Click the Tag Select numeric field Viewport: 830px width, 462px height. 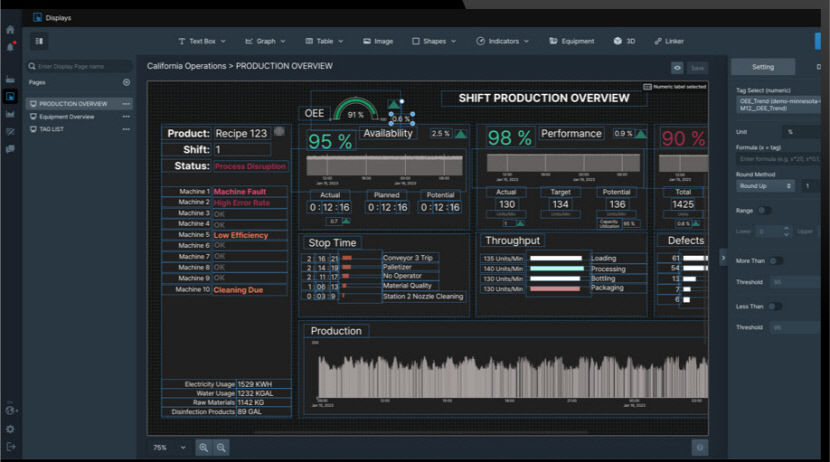[778, 105]
